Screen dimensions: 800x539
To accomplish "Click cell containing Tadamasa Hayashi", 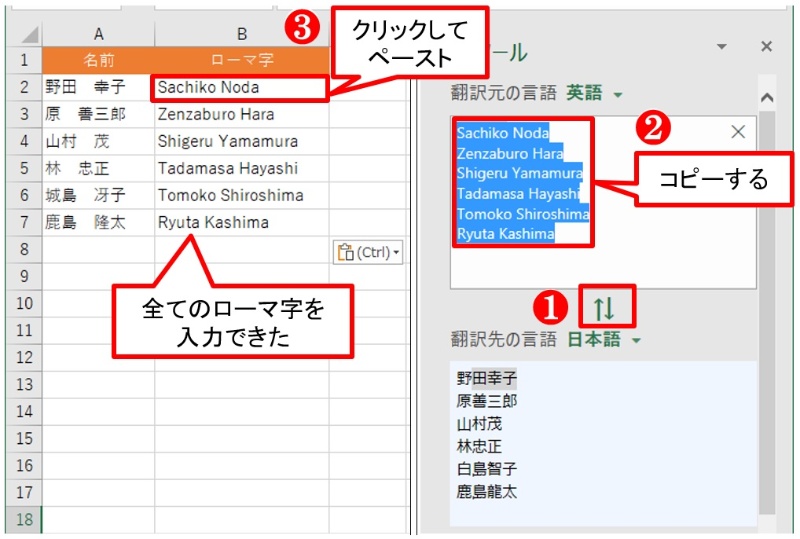I will 242,168.
